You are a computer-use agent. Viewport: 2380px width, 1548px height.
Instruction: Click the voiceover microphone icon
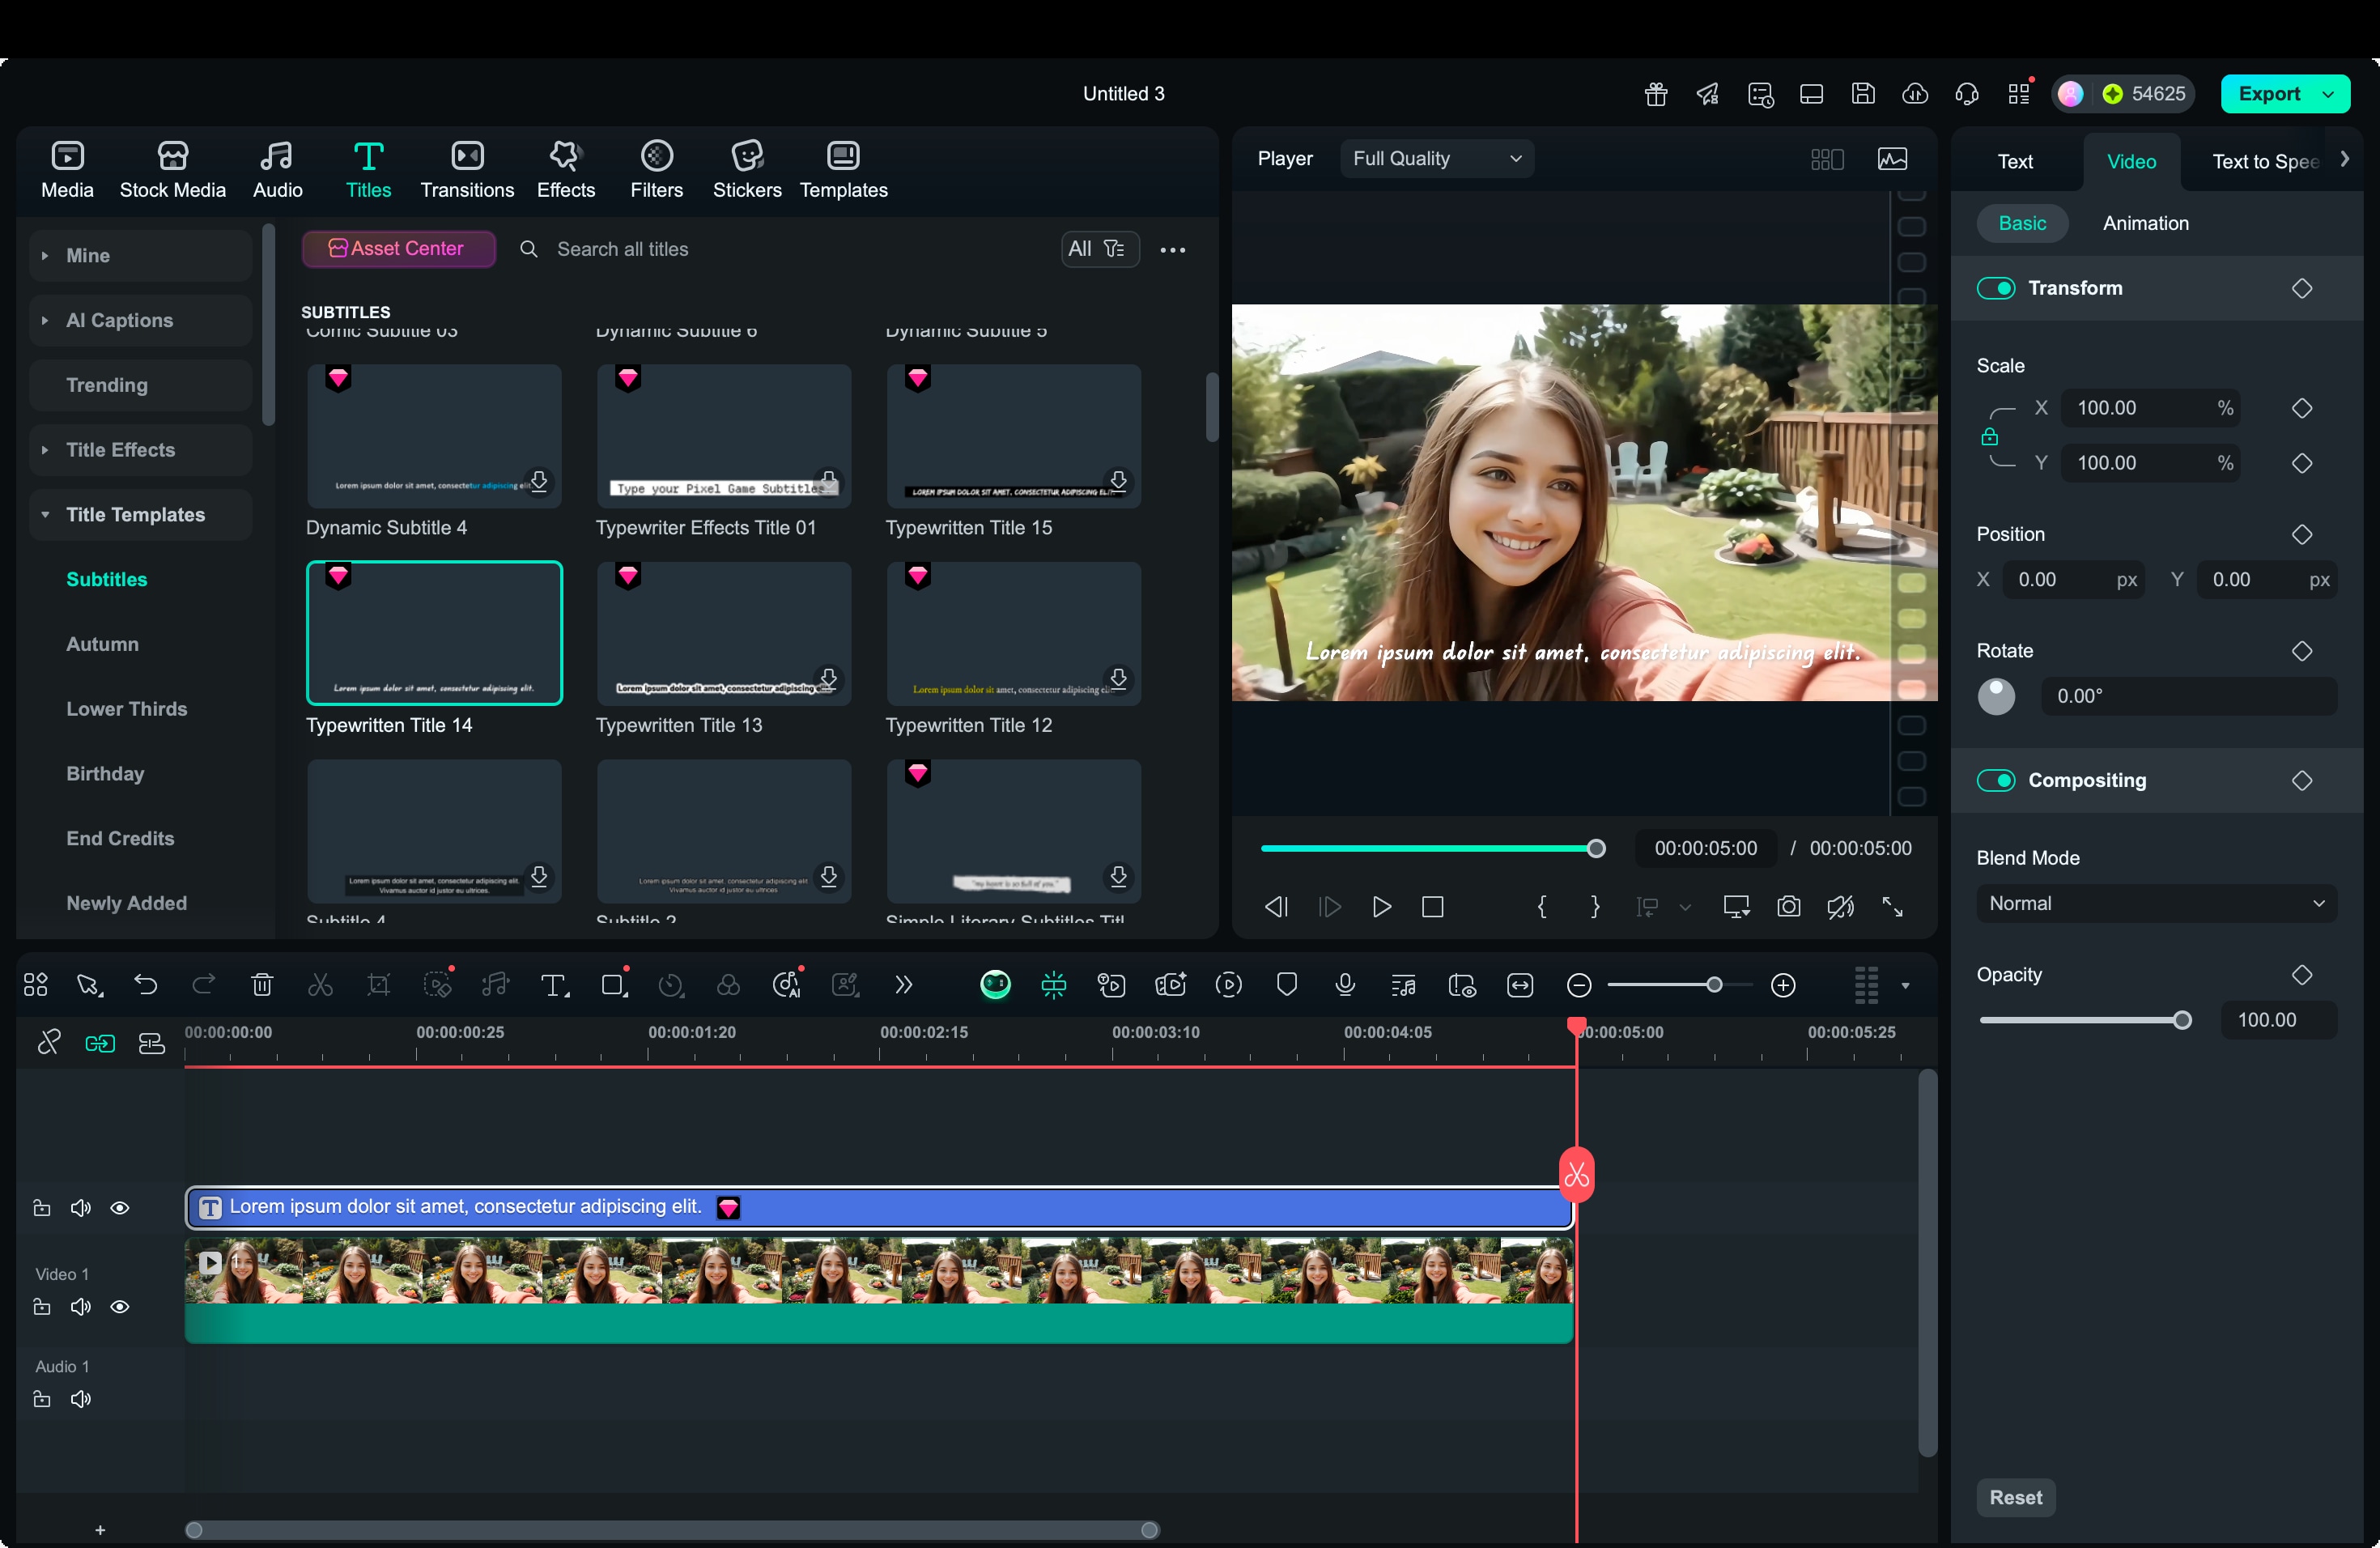tap(1345, 985)
